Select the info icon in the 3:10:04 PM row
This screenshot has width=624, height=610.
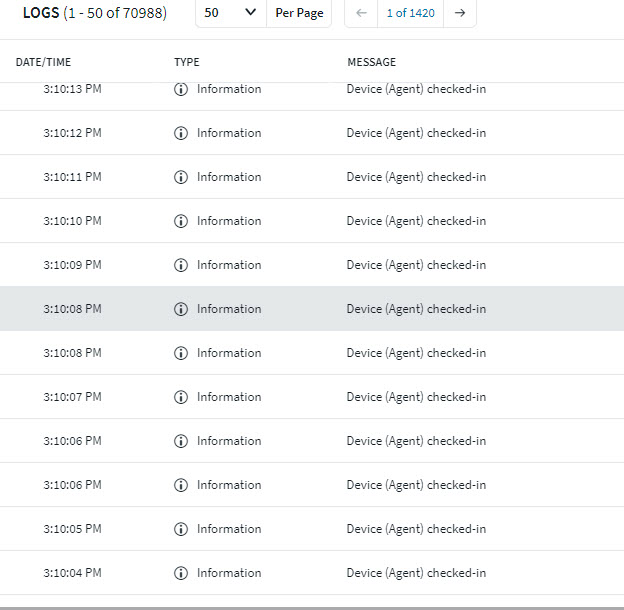[181, 573]
